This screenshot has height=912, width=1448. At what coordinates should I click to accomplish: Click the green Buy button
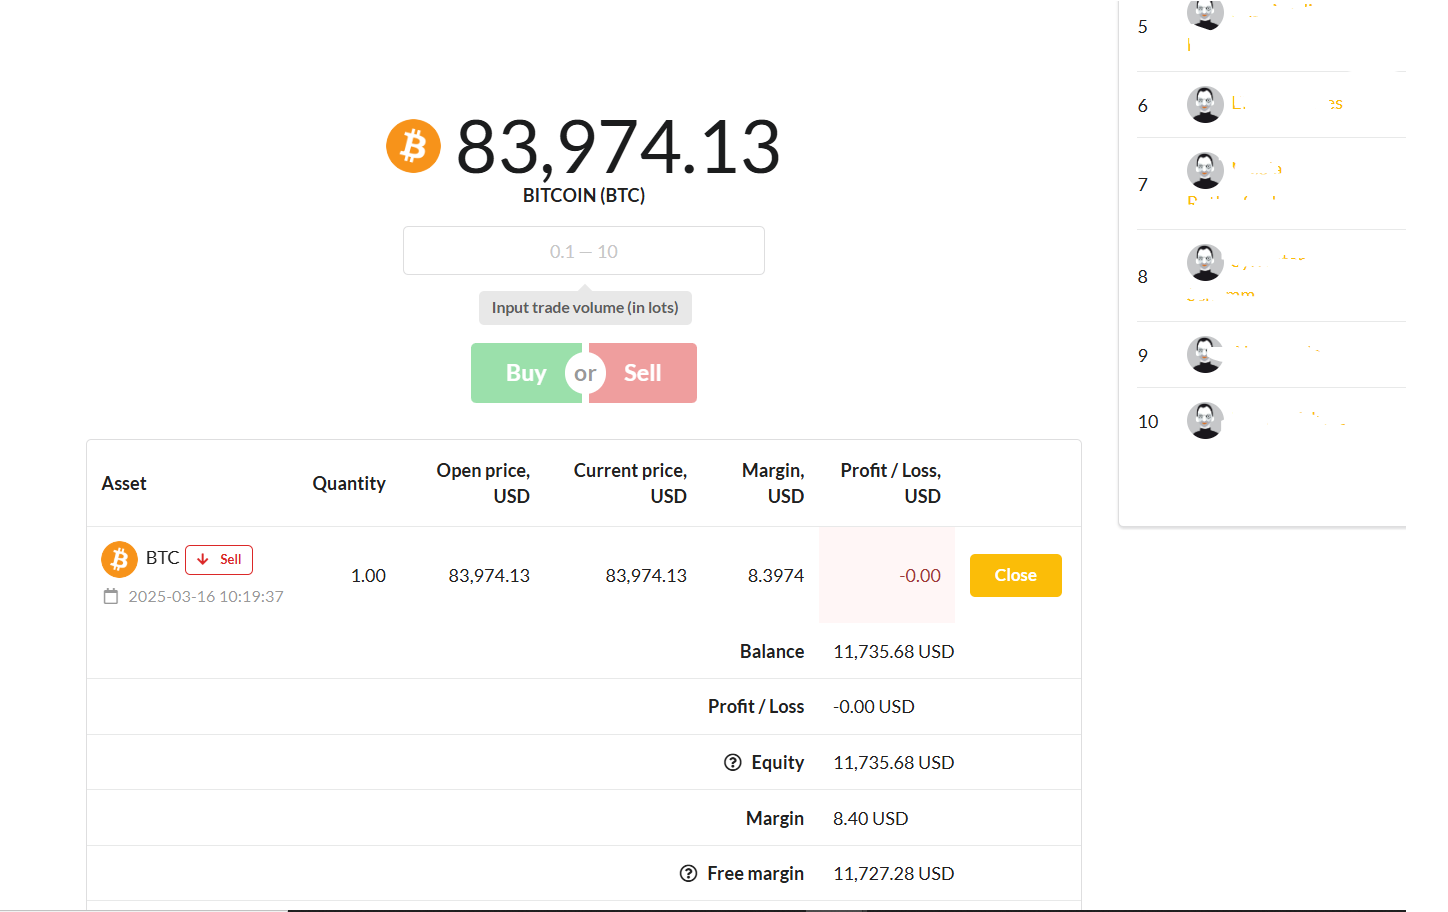point(526,373)
